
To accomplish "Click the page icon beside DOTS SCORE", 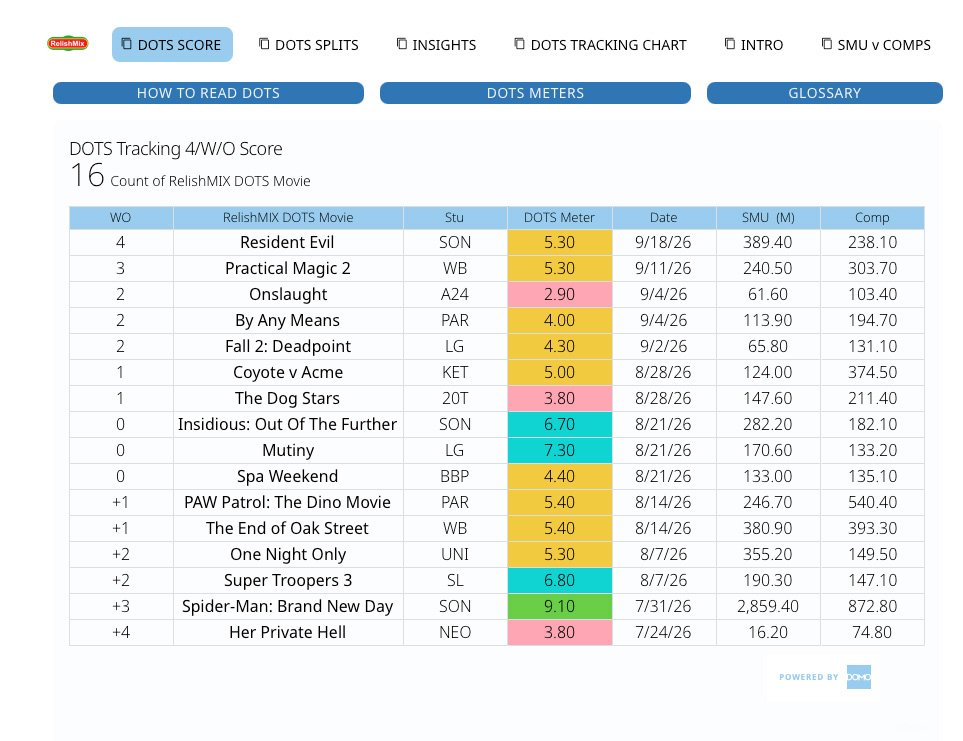I will [127, 44].
